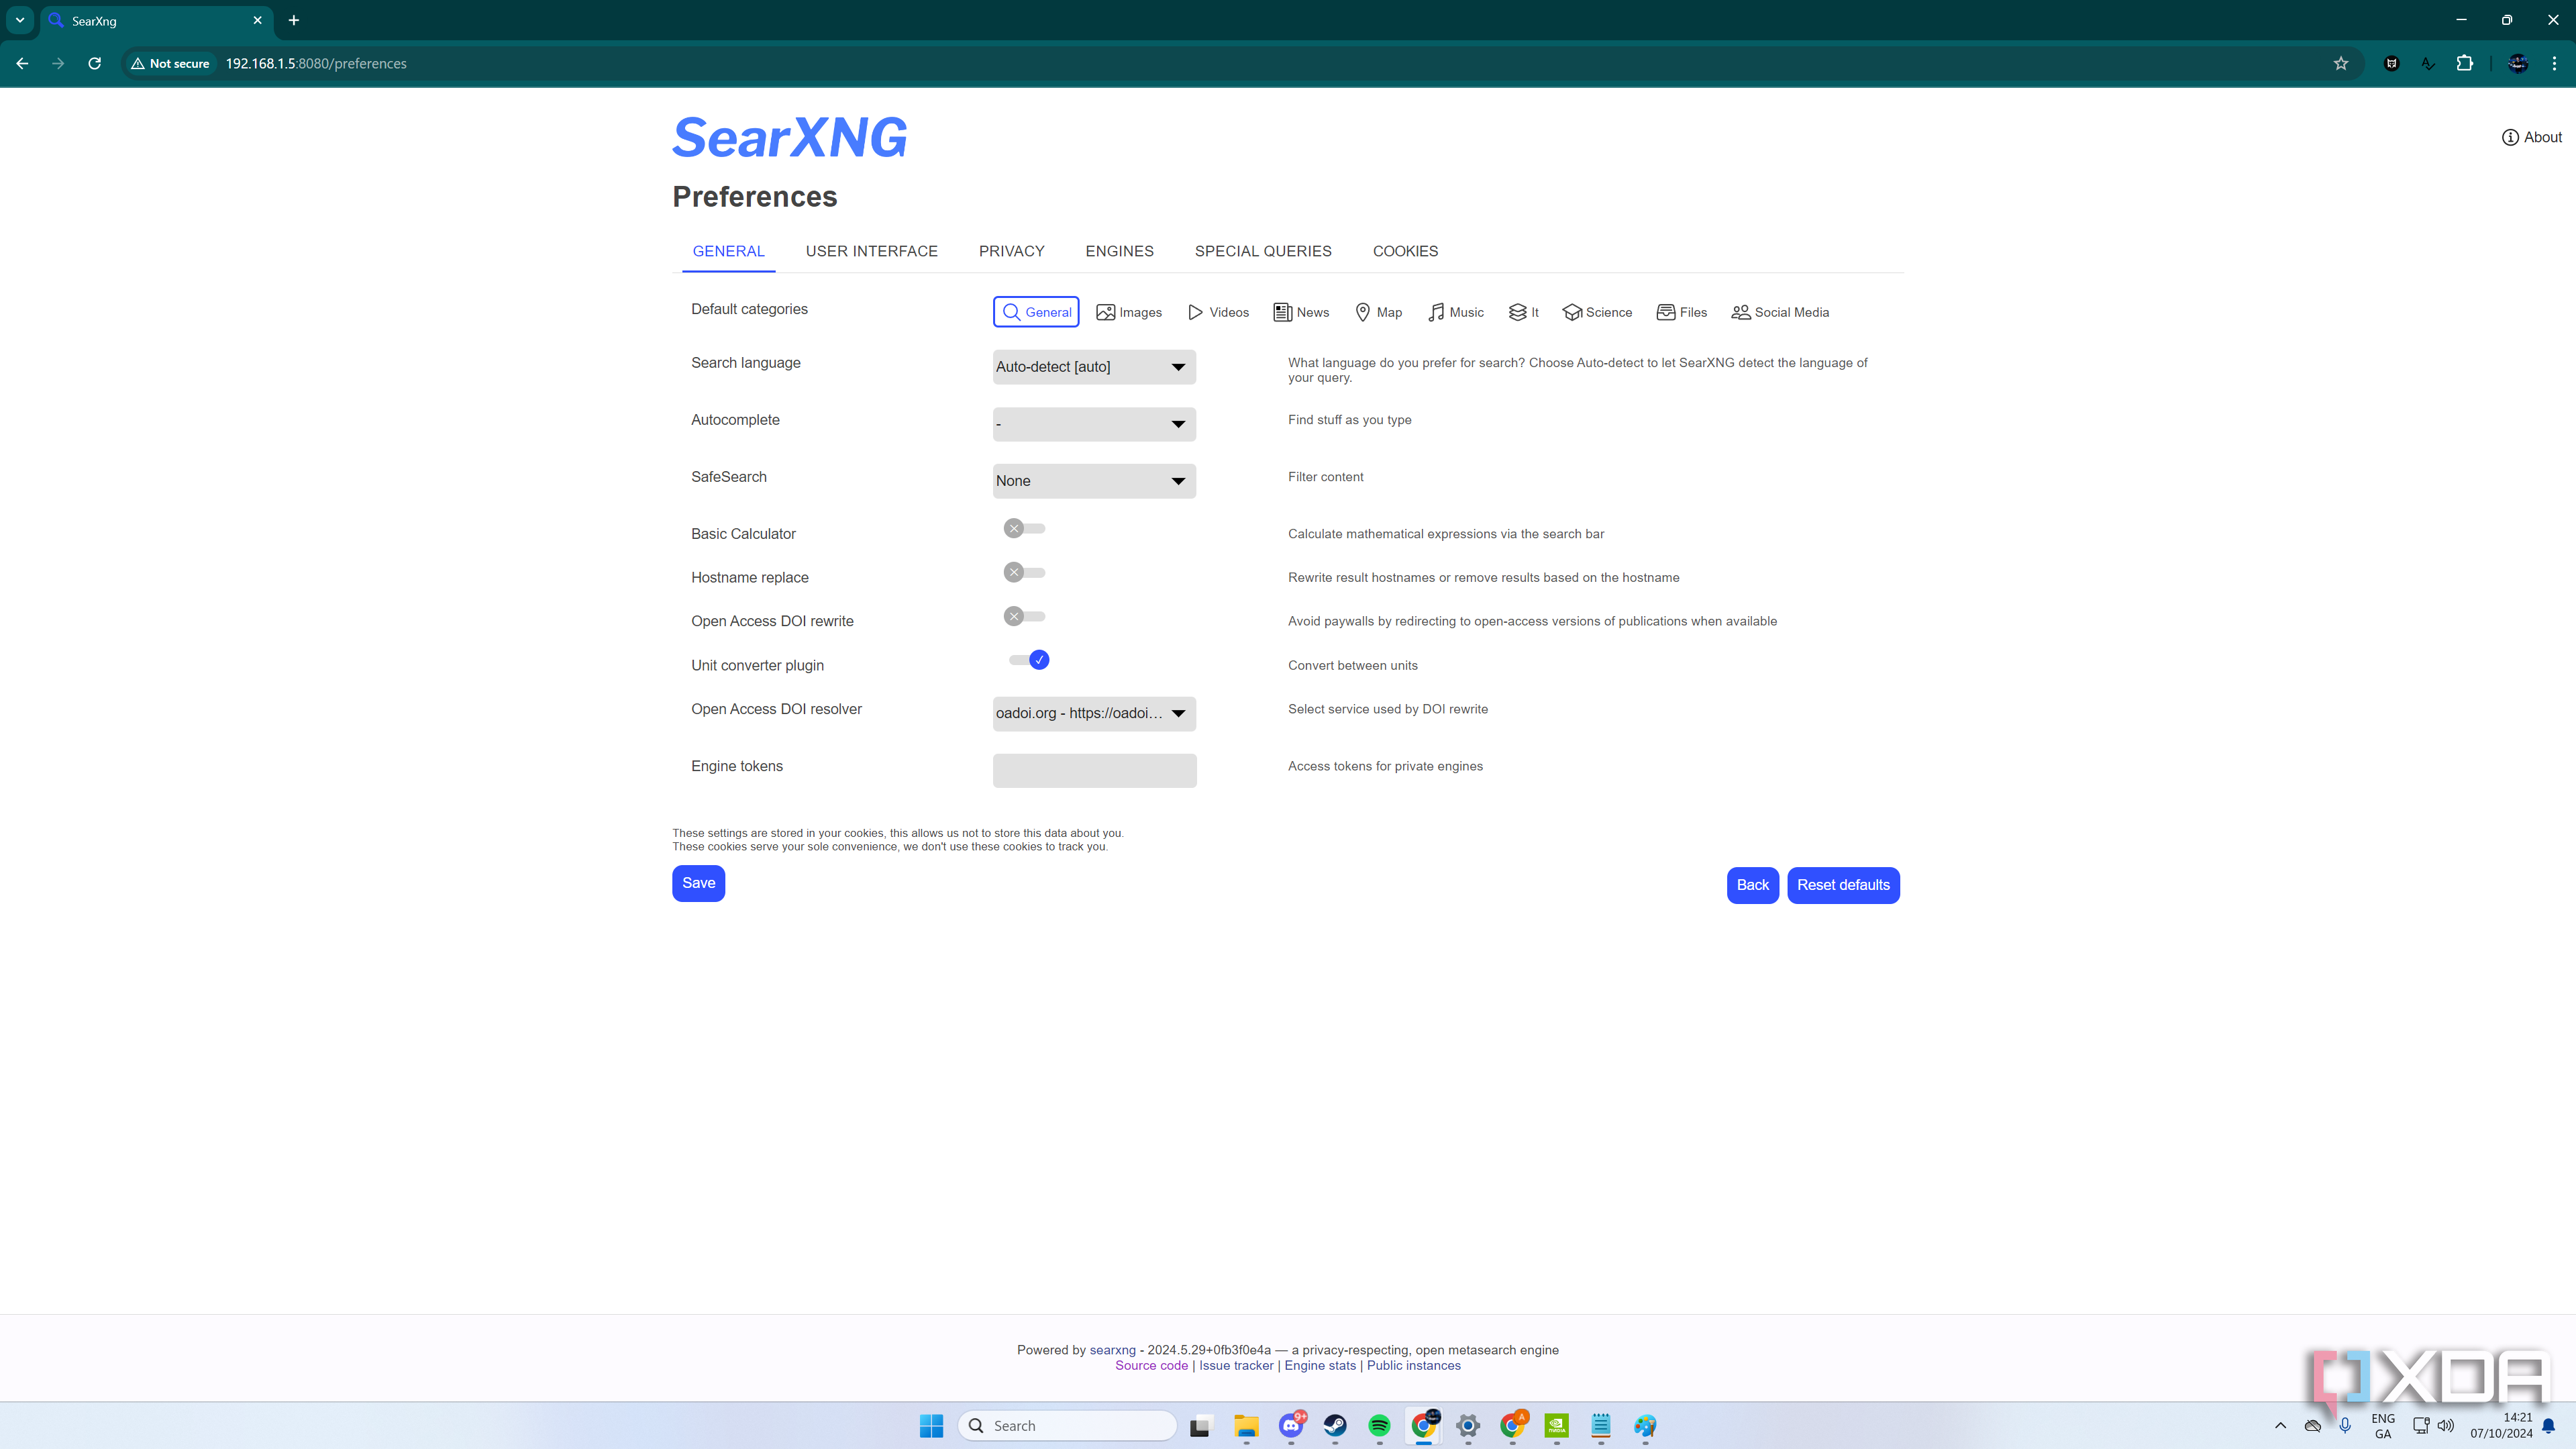Focus the Engine tokens input field
The width and height of the screenshot is (2576, 1449).
click(1094, 770)
